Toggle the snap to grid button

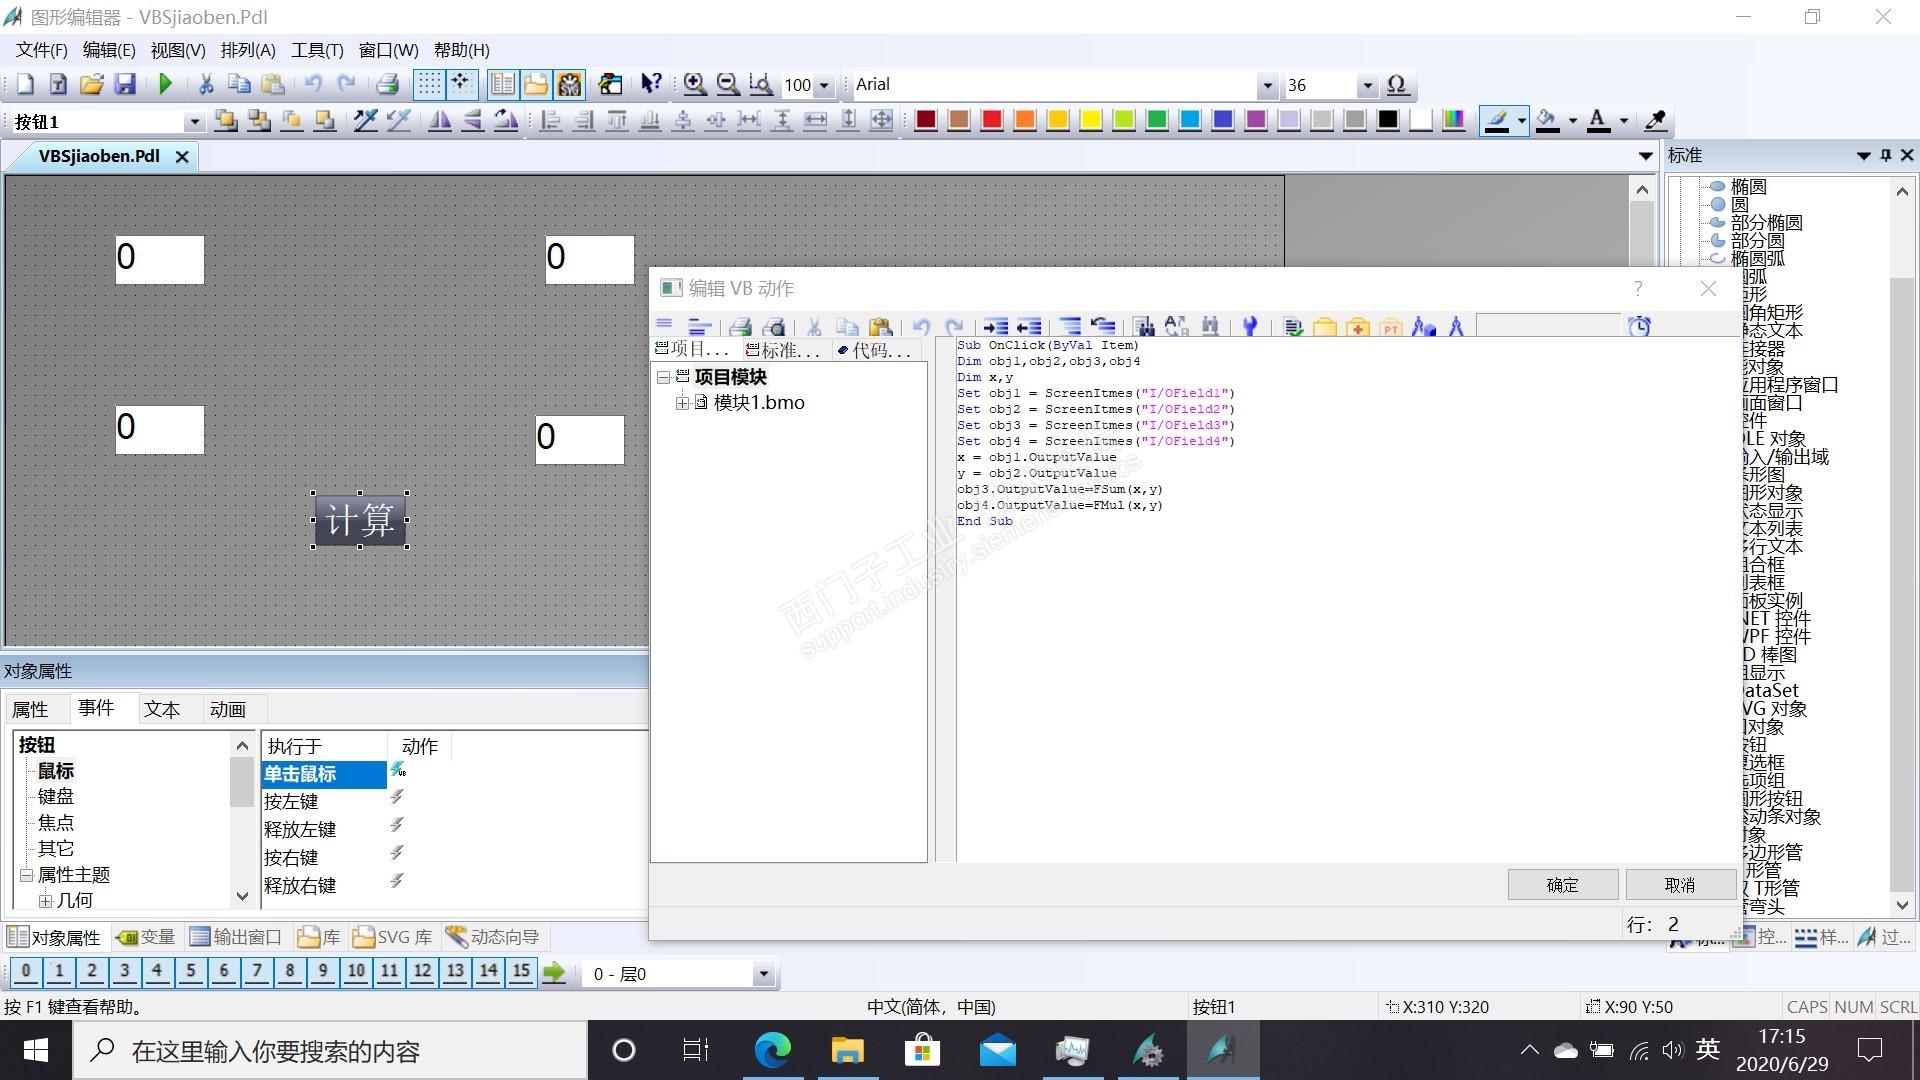(x=461, y=85)
